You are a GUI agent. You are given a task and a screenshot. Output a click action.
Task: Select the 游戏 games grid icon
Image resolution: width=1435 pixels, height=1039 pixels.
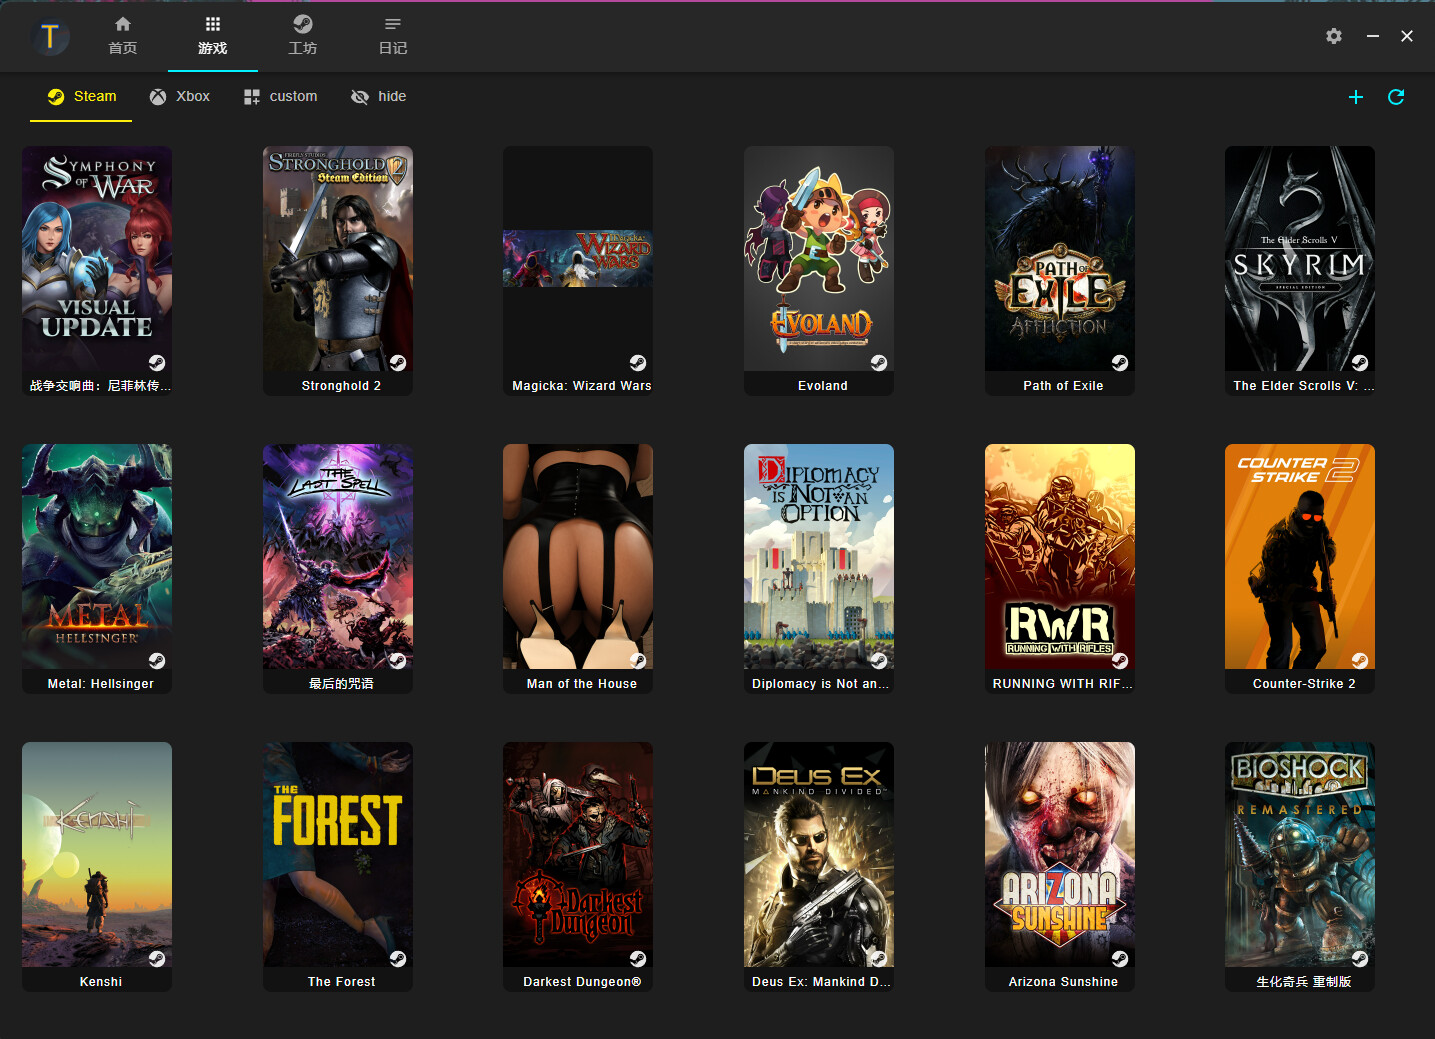(x=212, y=36)
